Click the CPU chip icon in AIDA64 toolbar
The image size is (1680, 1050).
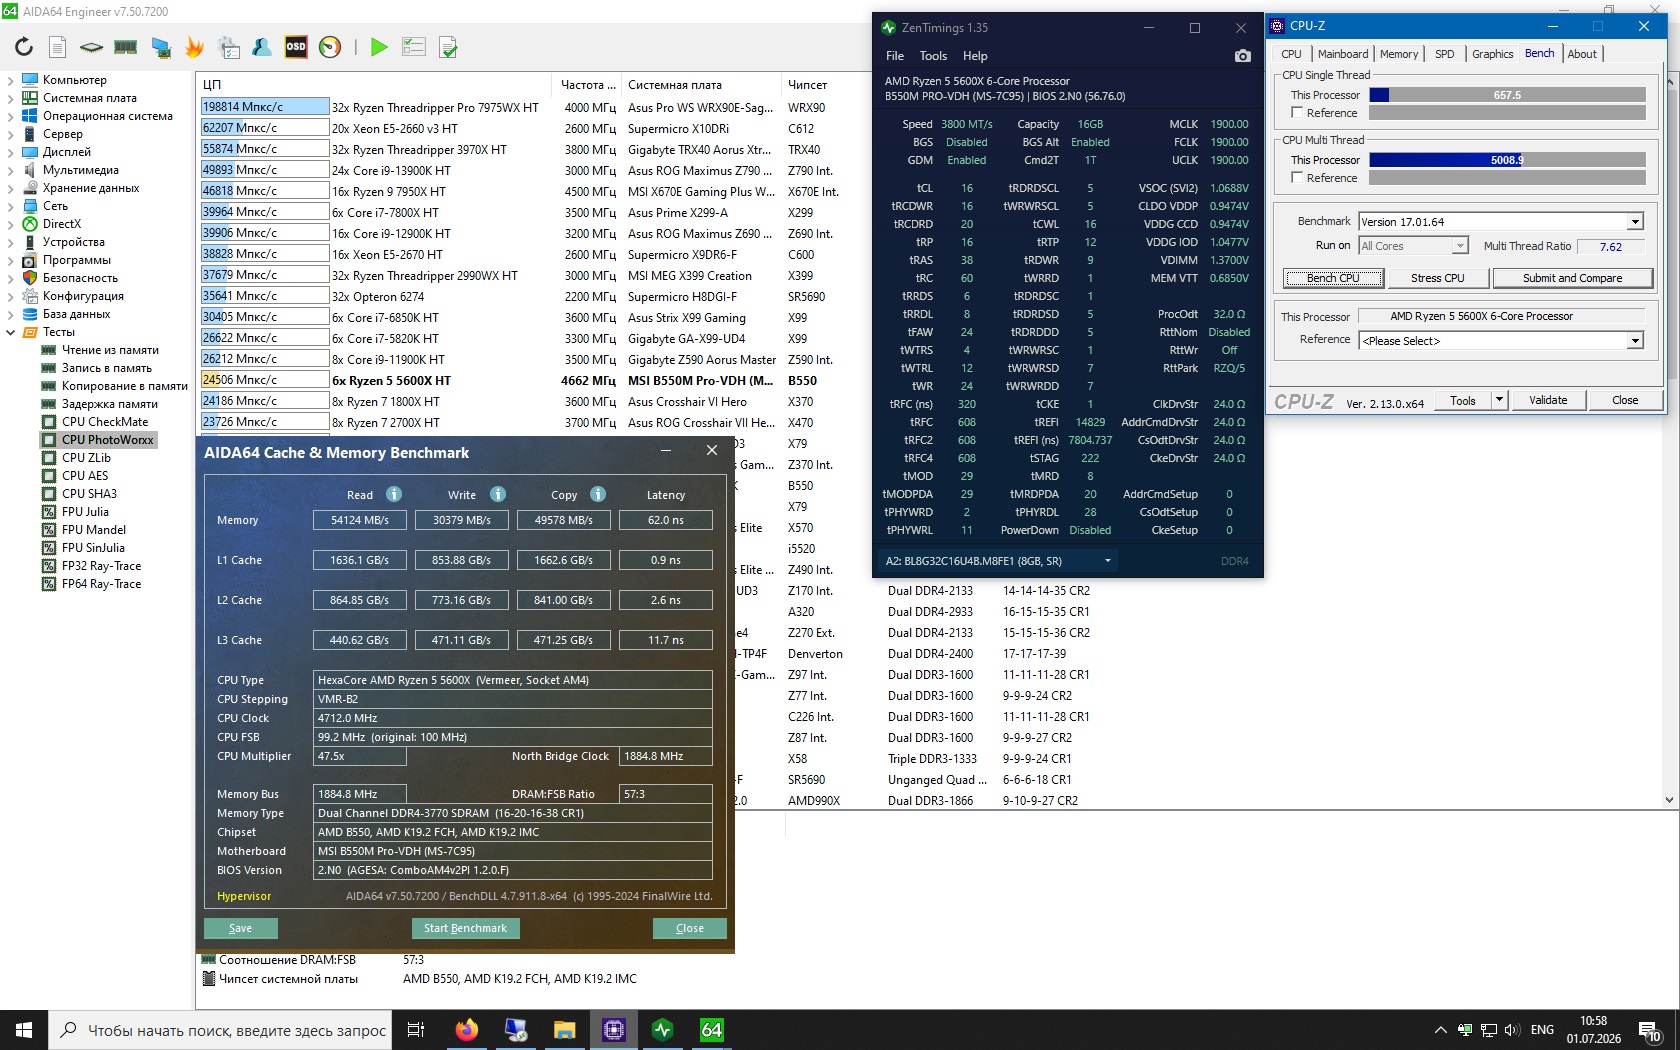pos(91,47)
